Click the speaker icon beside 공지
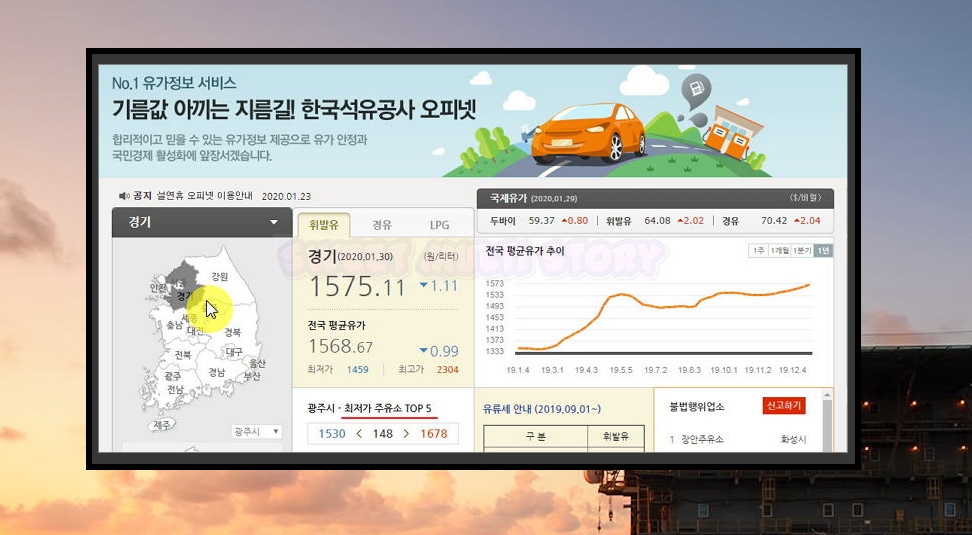The height and width of the screenshot is (535, 972). point(123,196)
